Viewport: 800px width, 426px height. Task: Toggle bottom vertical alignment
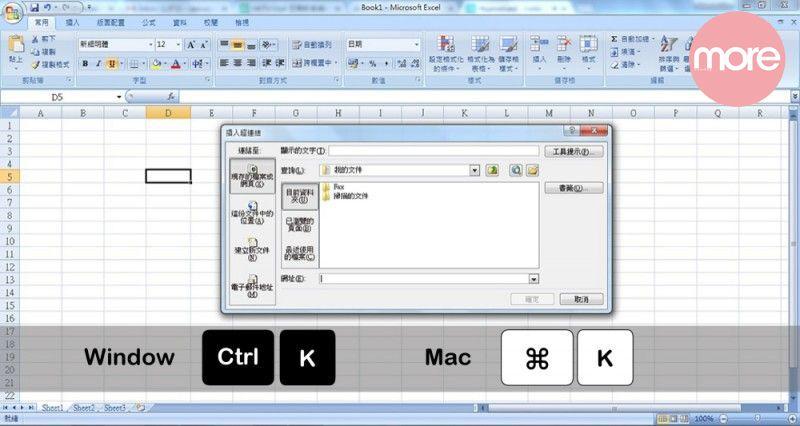(x=251, y=45)
